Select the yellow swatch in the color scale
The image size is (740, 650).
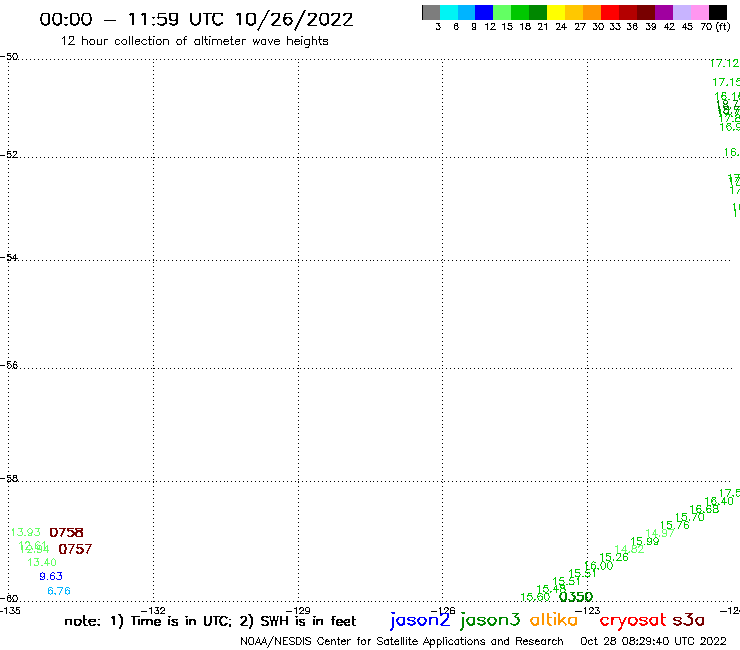coord(556,12)
